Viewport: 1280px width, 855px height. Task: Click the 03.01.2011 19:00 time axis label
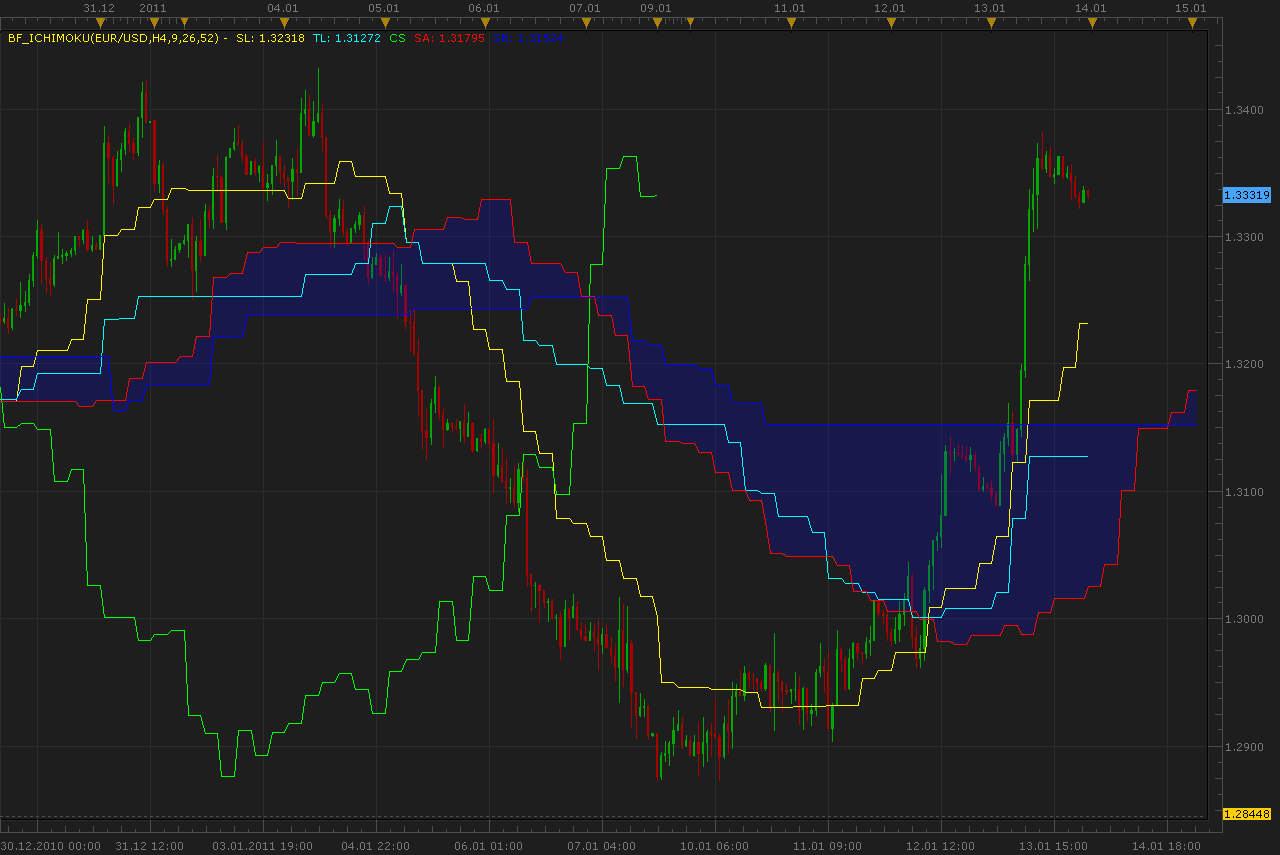point(262,845)
